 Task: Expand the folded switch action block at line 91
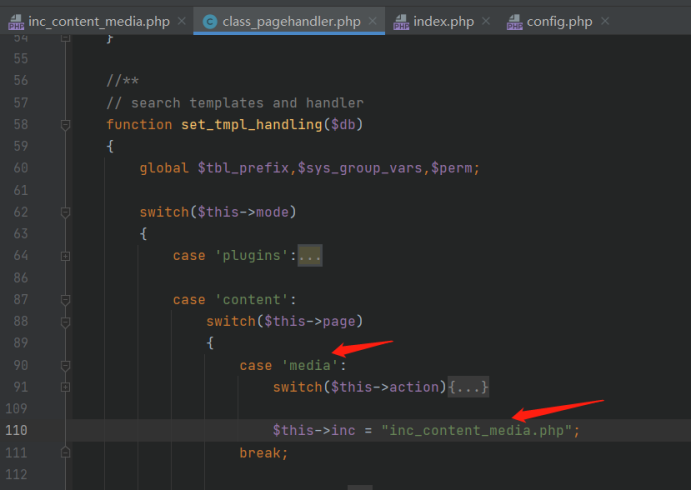tap(65, 387)
